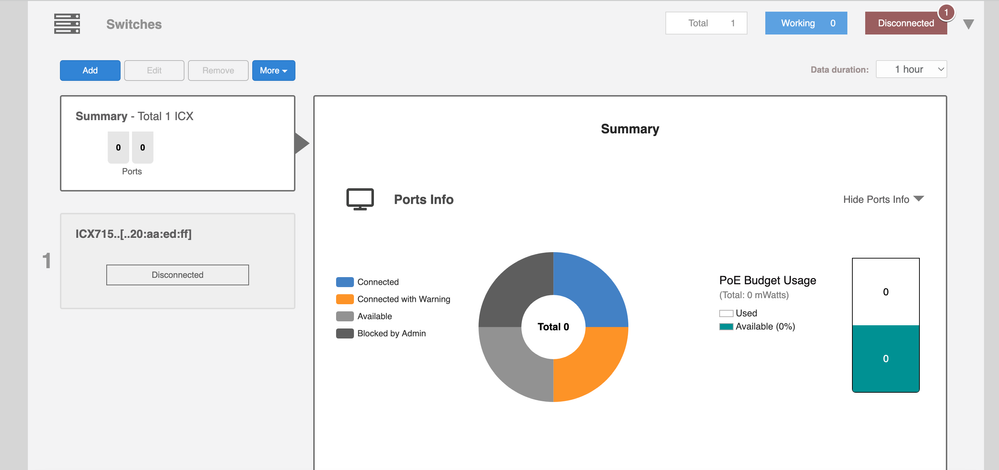Click the Disconnected status on ICX715 card
The image size is (999, 470).
177,275
